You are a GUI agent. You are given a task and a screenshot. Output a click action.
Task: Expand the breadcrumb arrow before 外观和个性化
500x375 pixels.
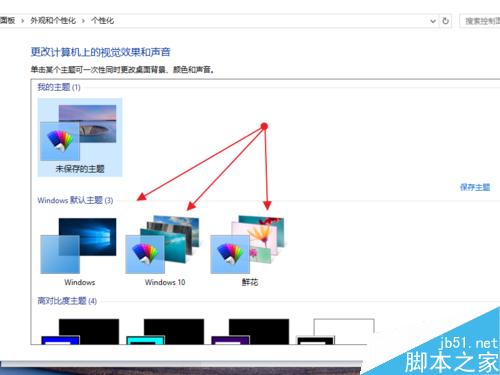coord(23,21)
